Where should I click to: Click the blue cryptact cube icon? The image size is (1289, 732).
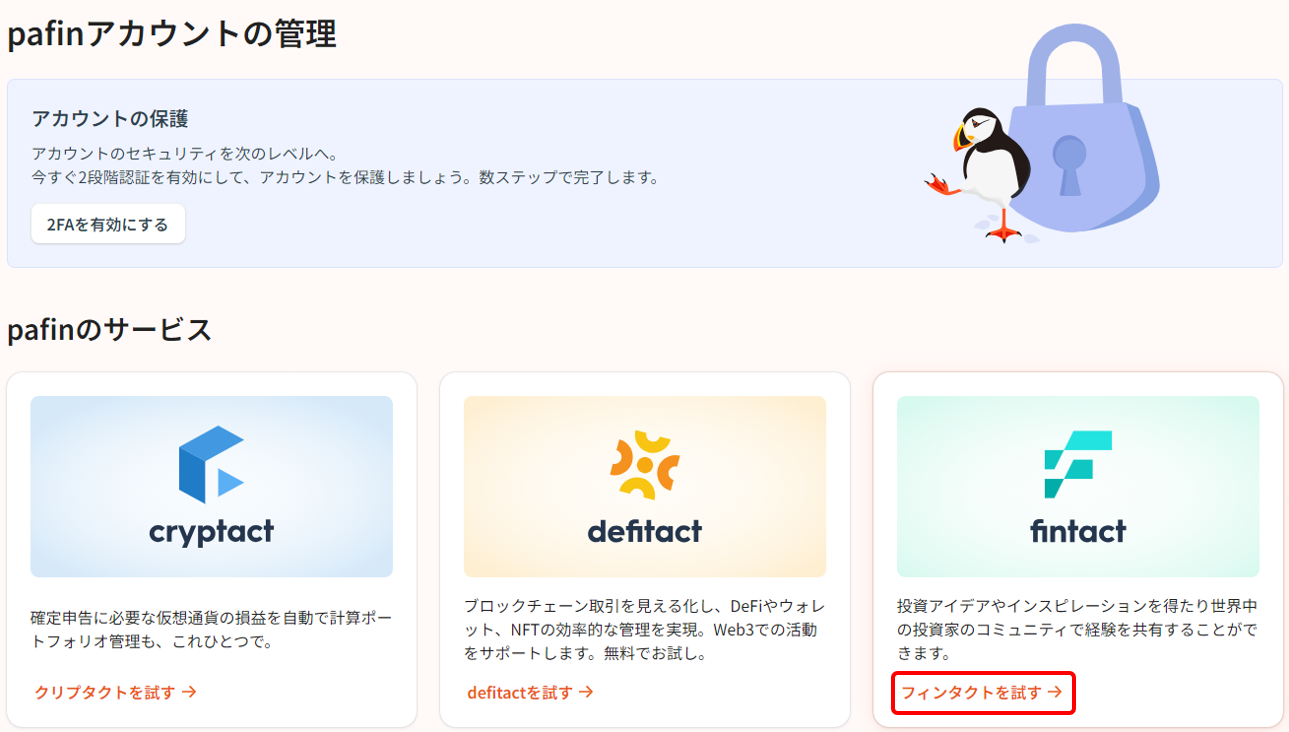211,463
